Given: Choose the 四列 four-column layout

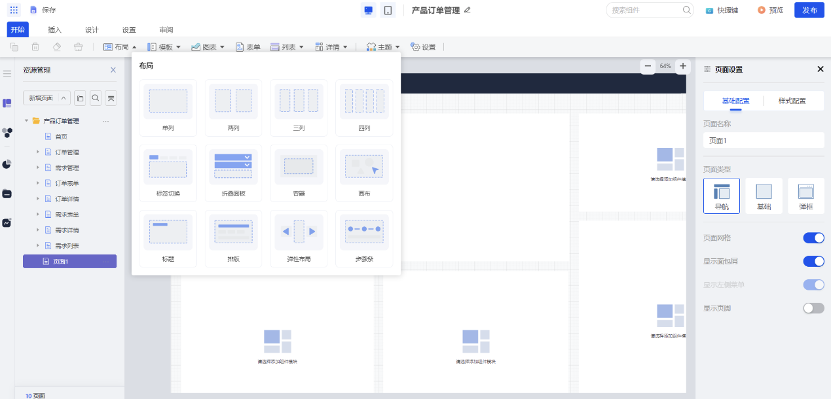Looking at the screenshot, I should pyautogui.click(x=364, y=108).
